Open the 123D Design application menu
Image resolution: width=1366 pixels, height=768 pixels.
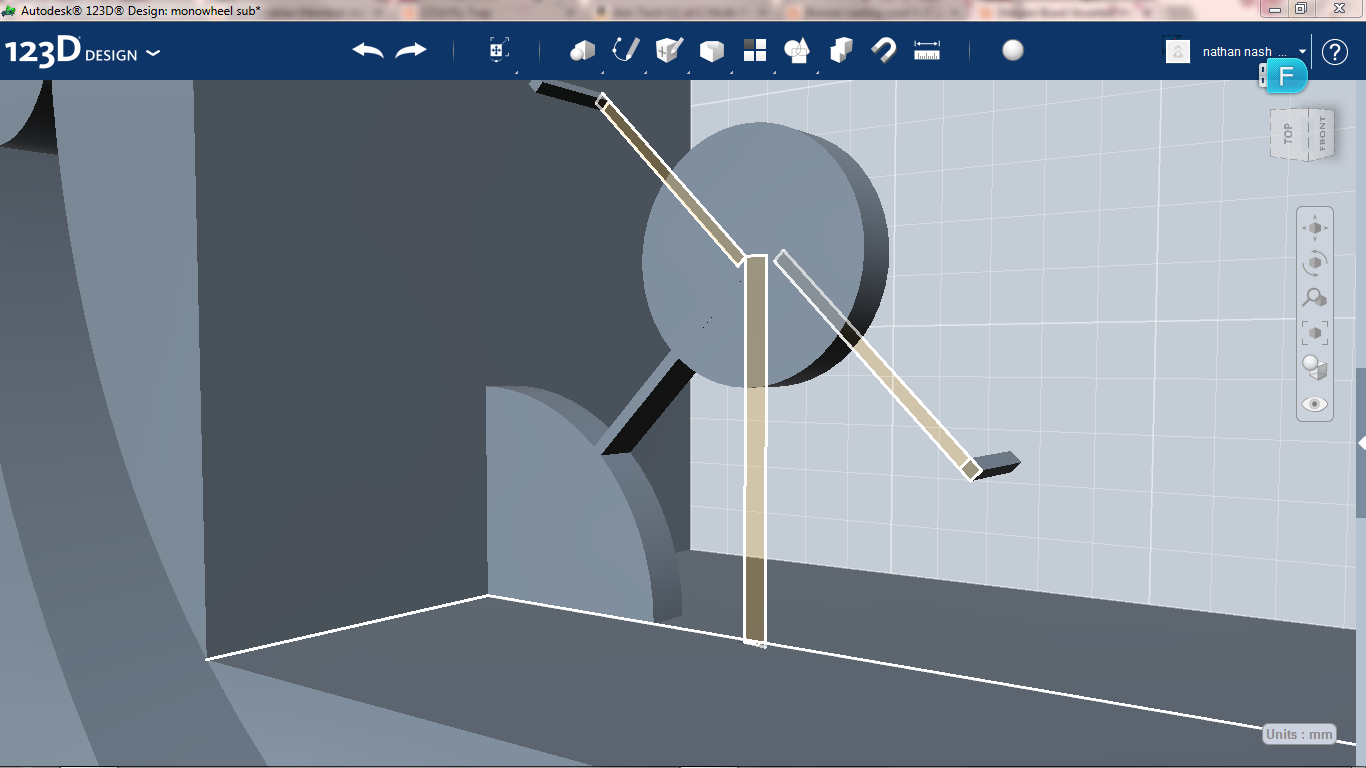click(82, 52)
